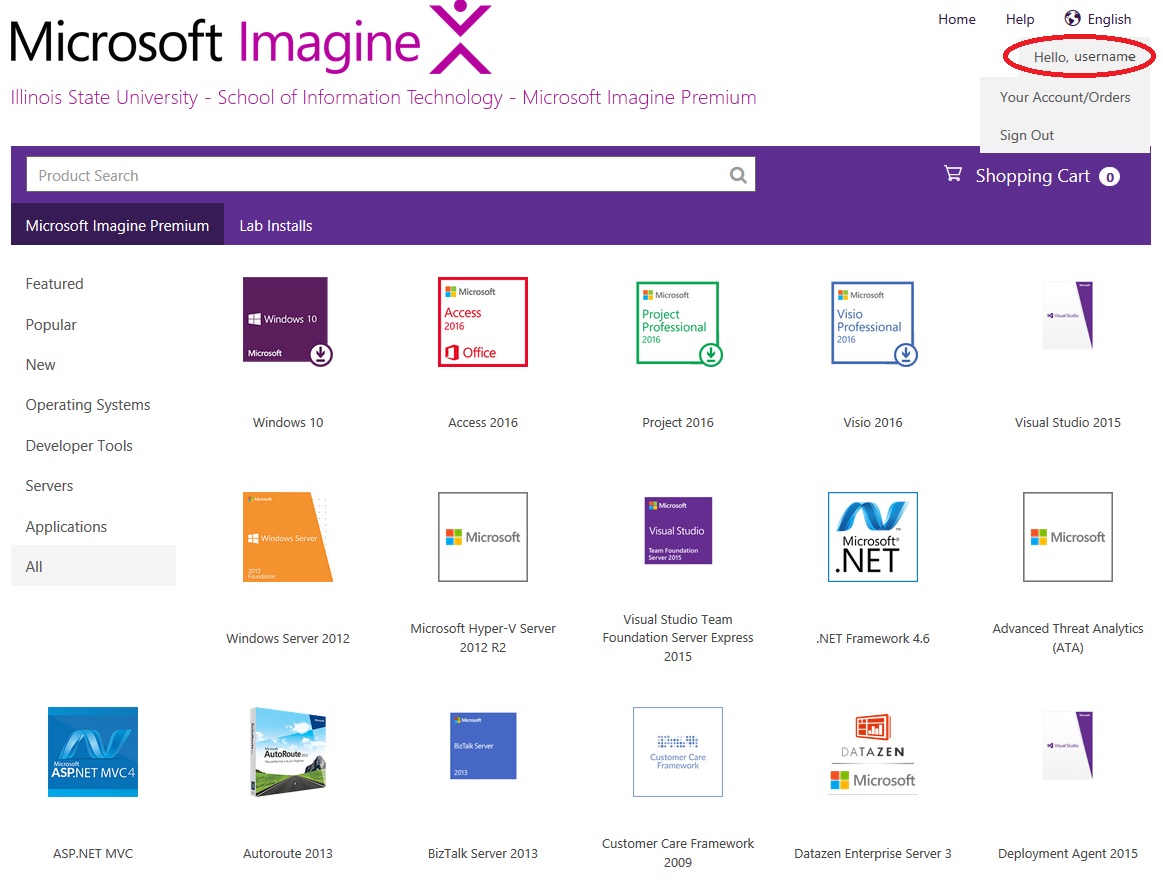Click the search magnifier icon
This screenshot has width=1163, height=892.
tap(738, 175)
